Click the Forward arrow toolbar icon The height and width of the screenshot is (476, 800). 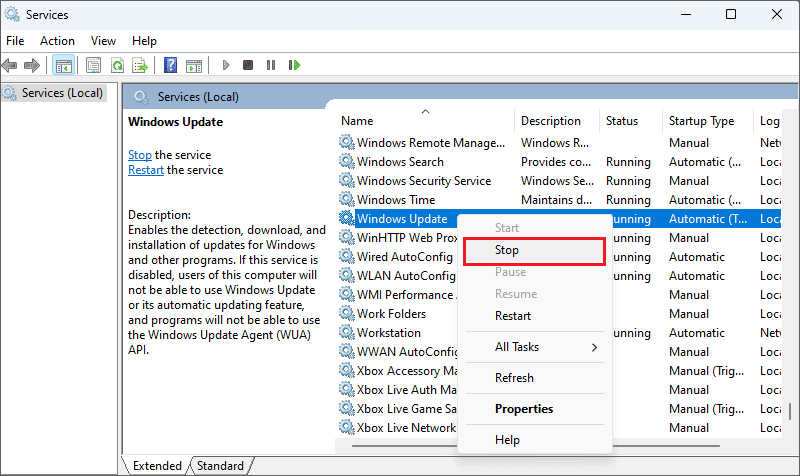pyautogui.click(x=32, y=65)
